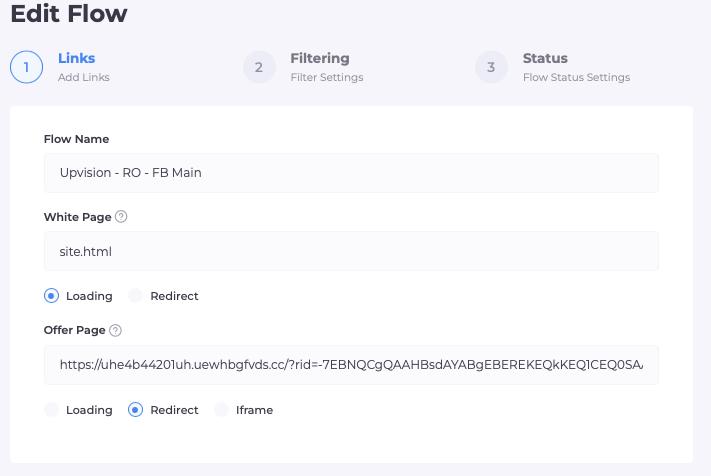Click the Flow Status Settings subtitle
Viewport: 711px width, 476px height.
click(x=576, y=78)
